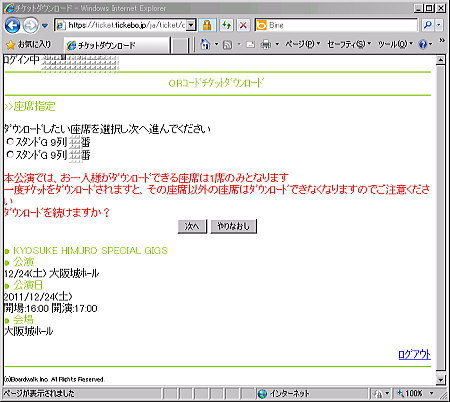Click the Refresh page icon
The image size is (450, 402).
click(x=227, y=25)
